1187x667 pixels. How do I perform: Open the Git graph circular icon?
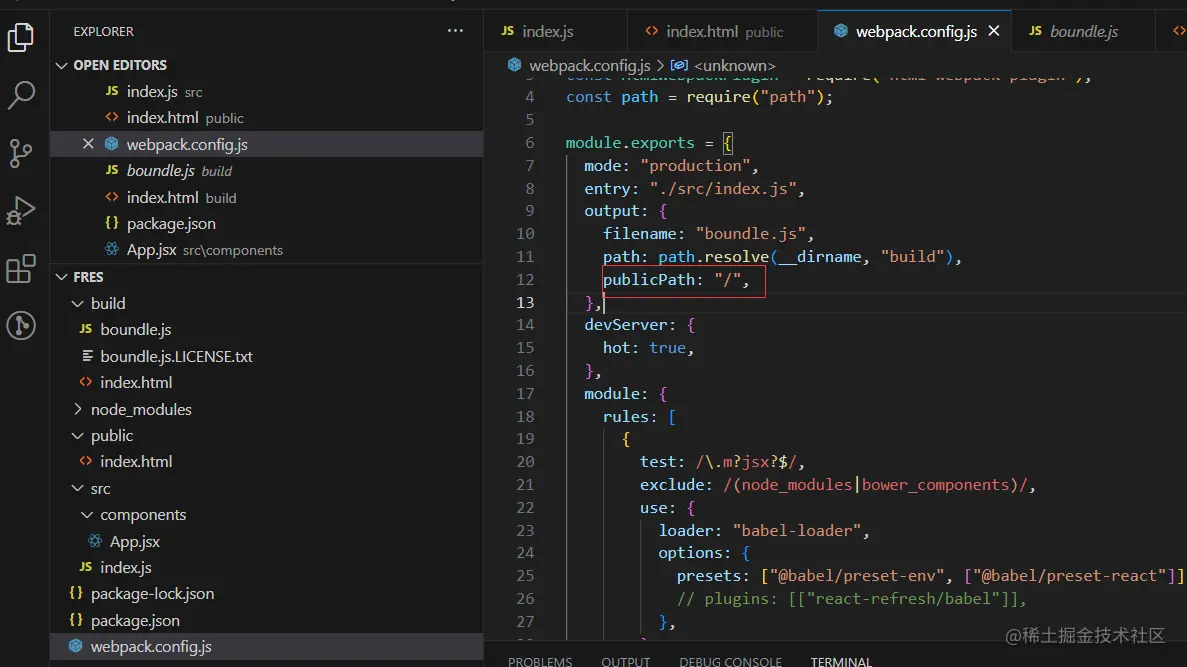20,326
